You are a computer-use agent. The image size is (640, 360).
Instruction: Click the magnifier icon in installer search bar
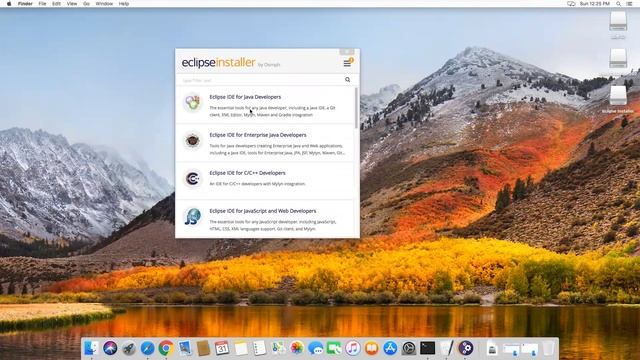click(x=347, y=80)
